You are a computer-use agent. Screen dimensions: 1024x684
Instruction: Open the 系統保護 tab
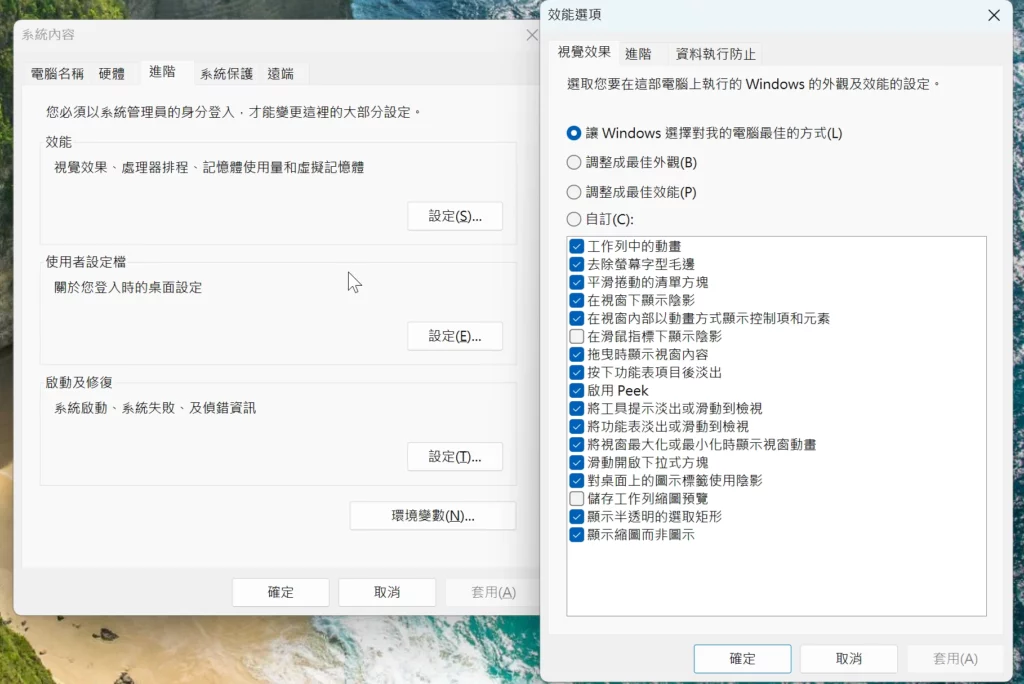tap(226, 73)
